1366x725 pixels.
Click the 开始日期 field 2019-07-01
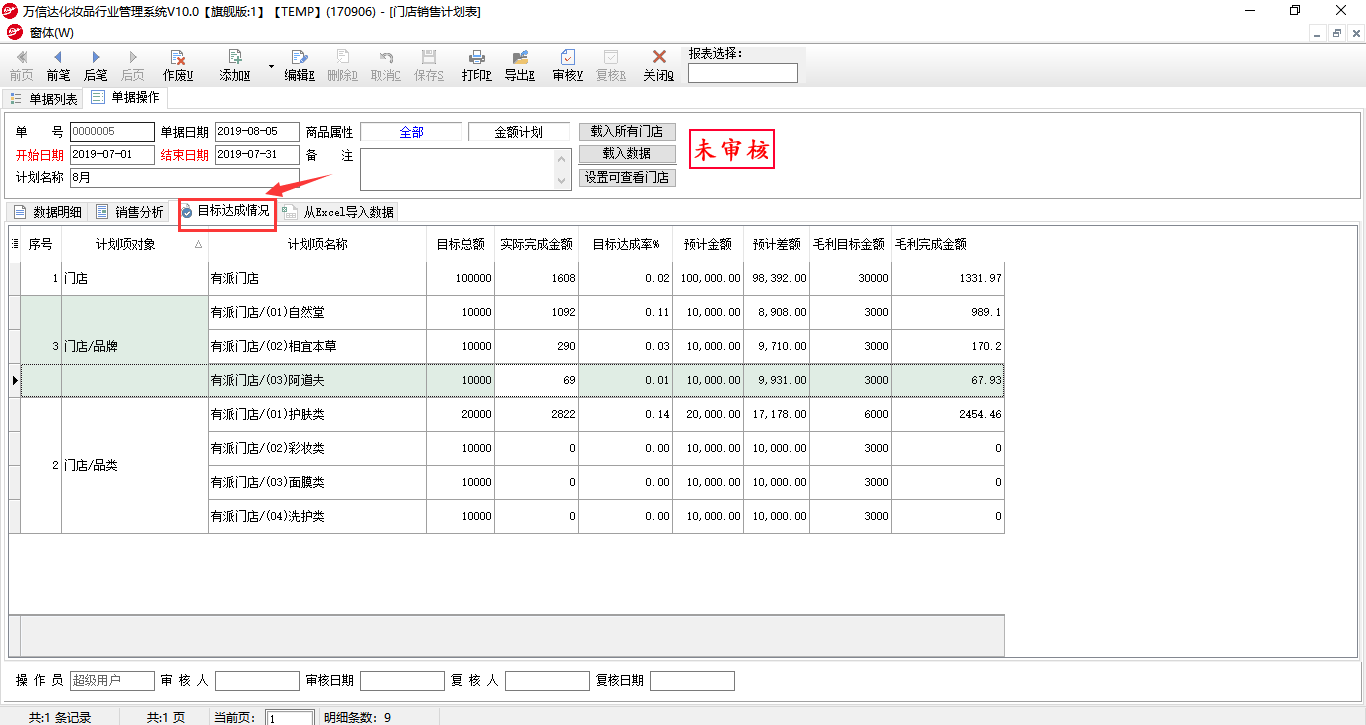[112, 155]
